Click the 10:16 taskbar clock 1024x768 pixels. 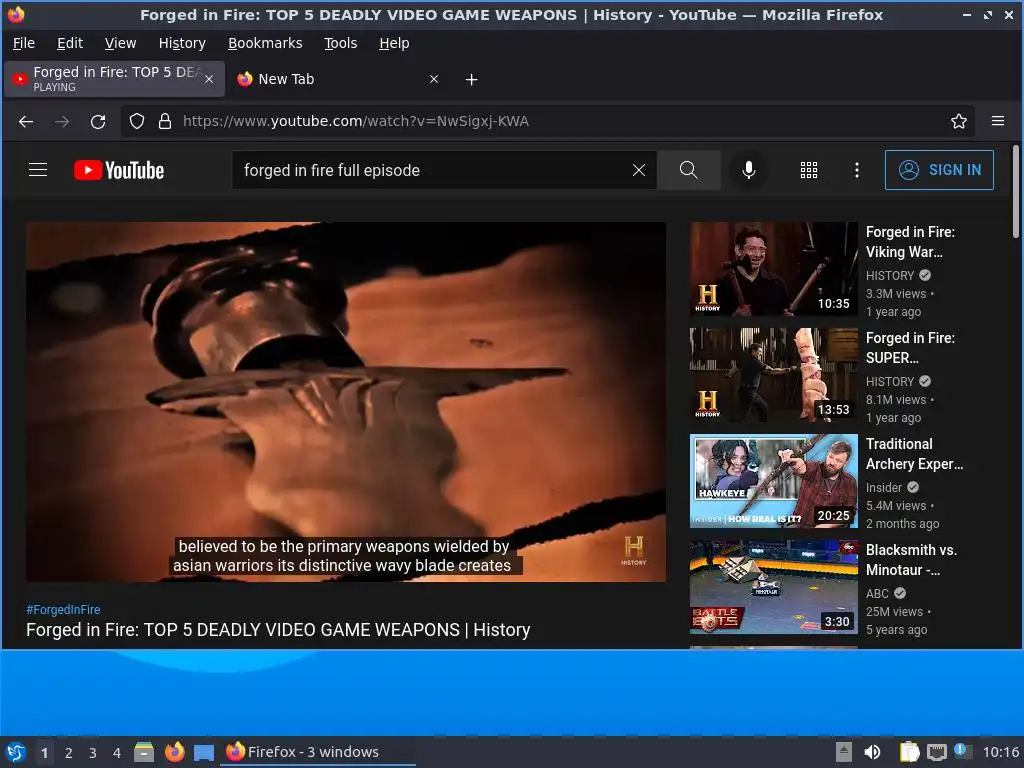point(1000,752)
